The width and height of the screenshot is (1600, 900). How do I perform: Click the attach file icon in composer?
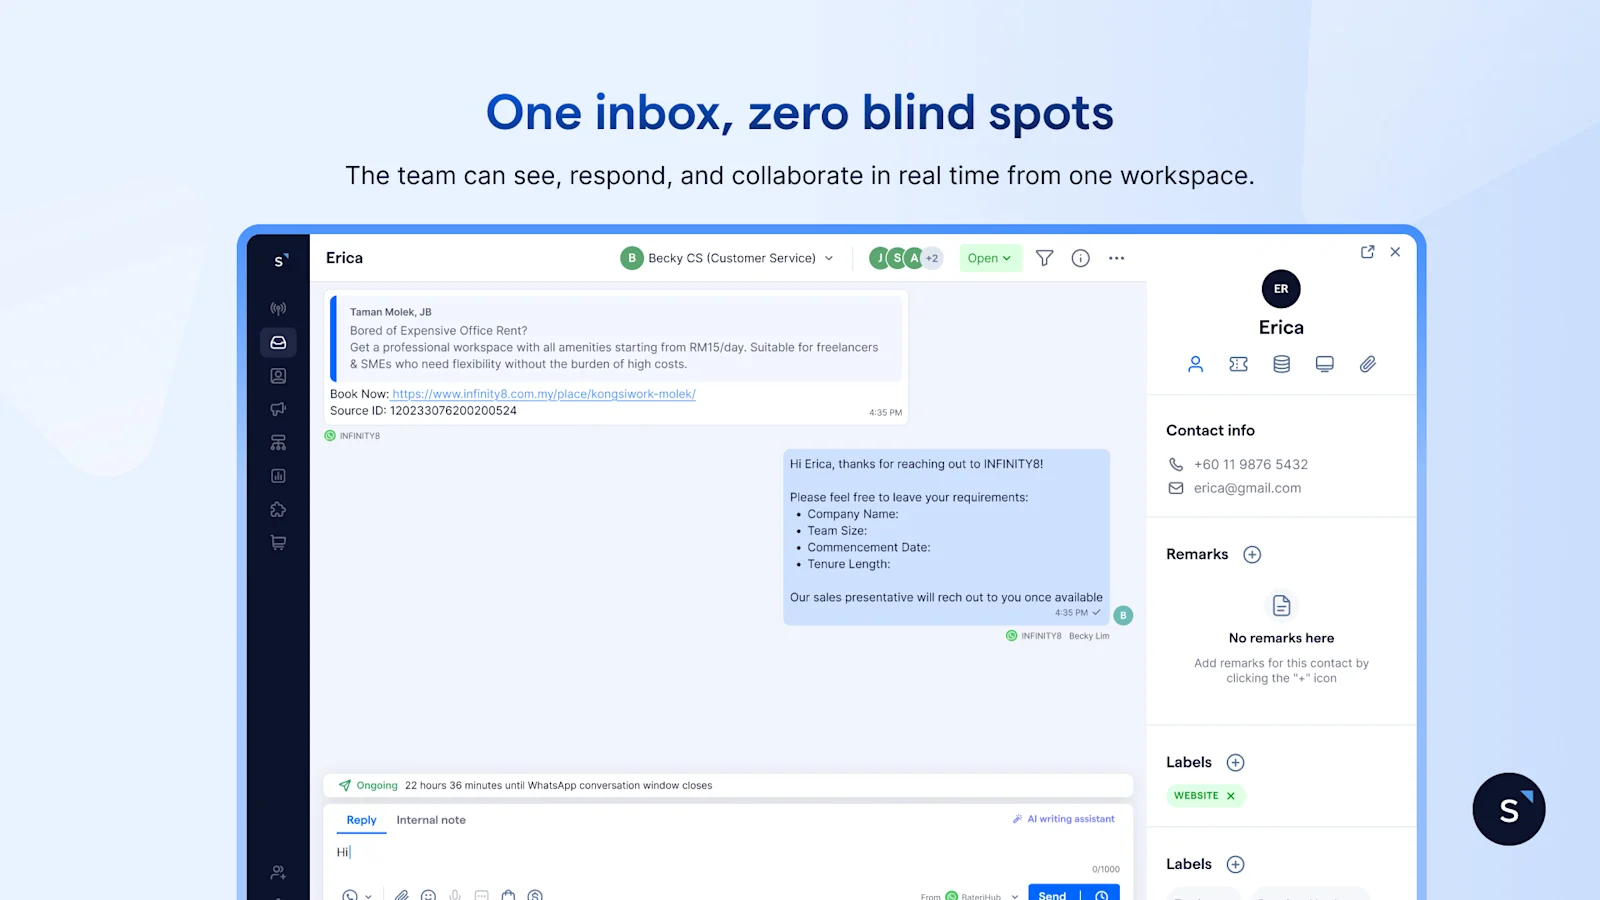[x=401, y=895]
